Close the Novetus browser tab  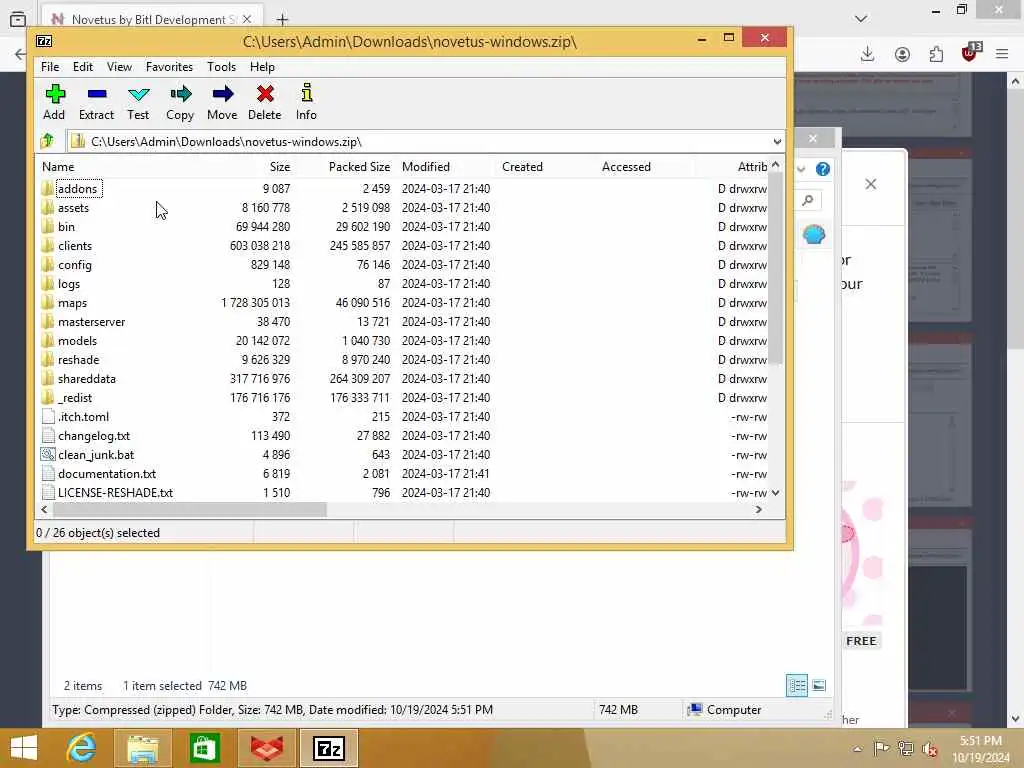[247, 20]
